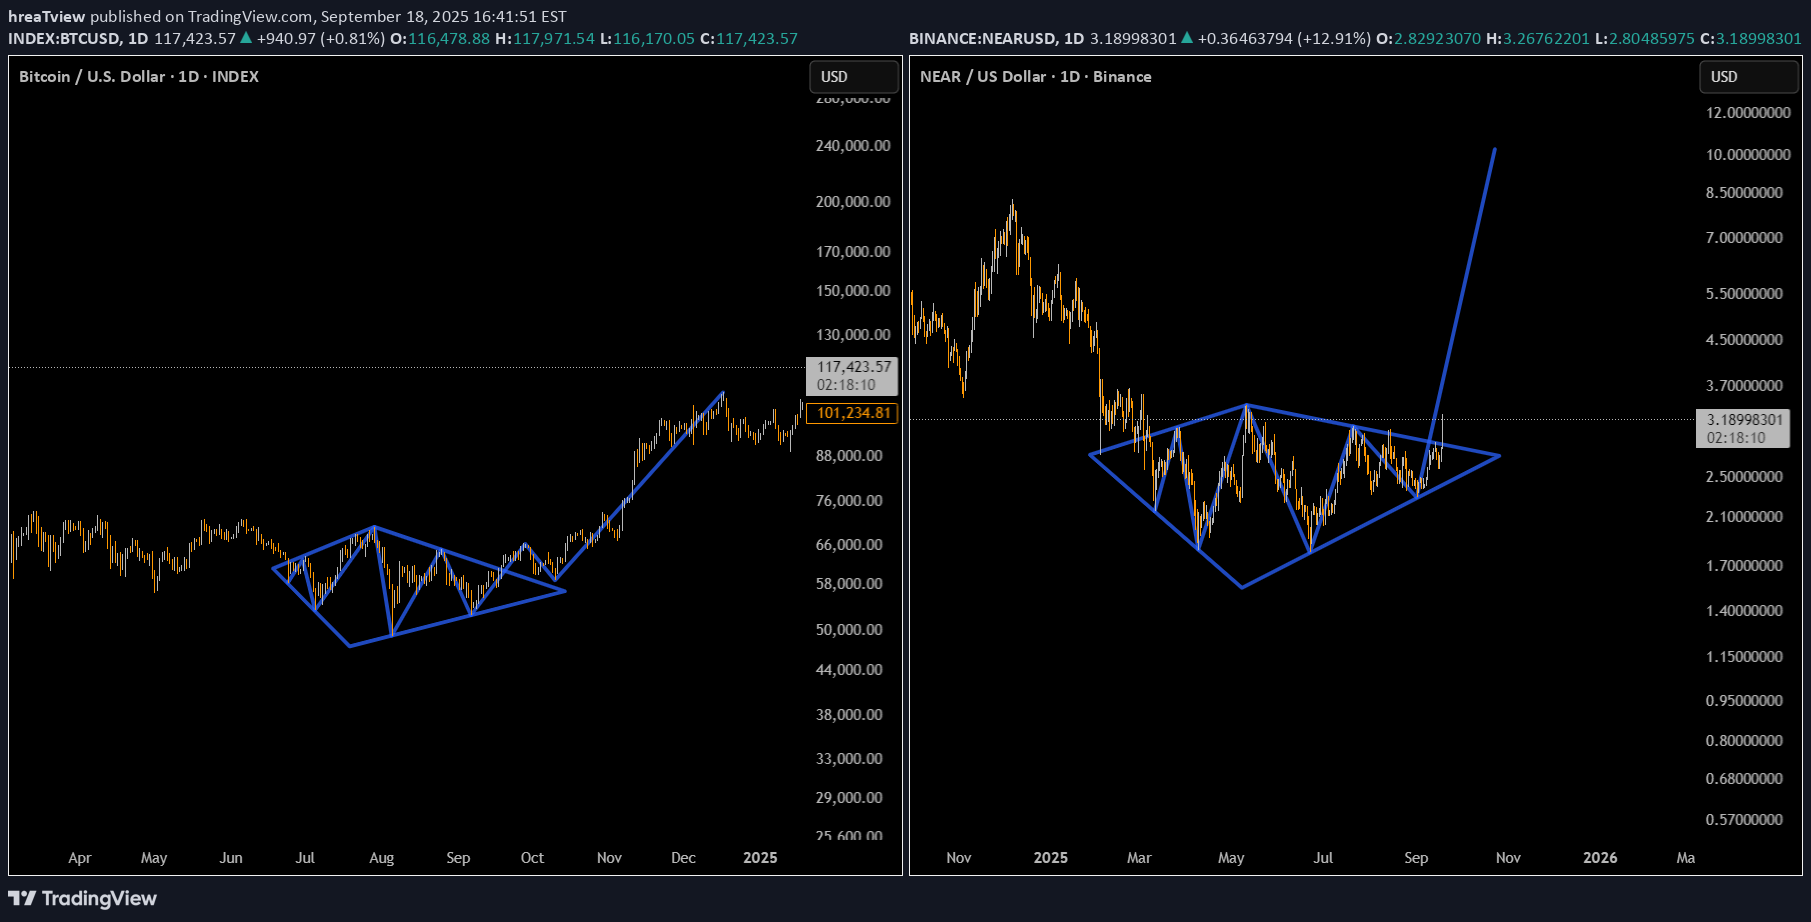This screenshot has width=1811, height=922.
Task: Click the NEAR current price label 3.18998301 on axis
Action: click(1743, 429)
